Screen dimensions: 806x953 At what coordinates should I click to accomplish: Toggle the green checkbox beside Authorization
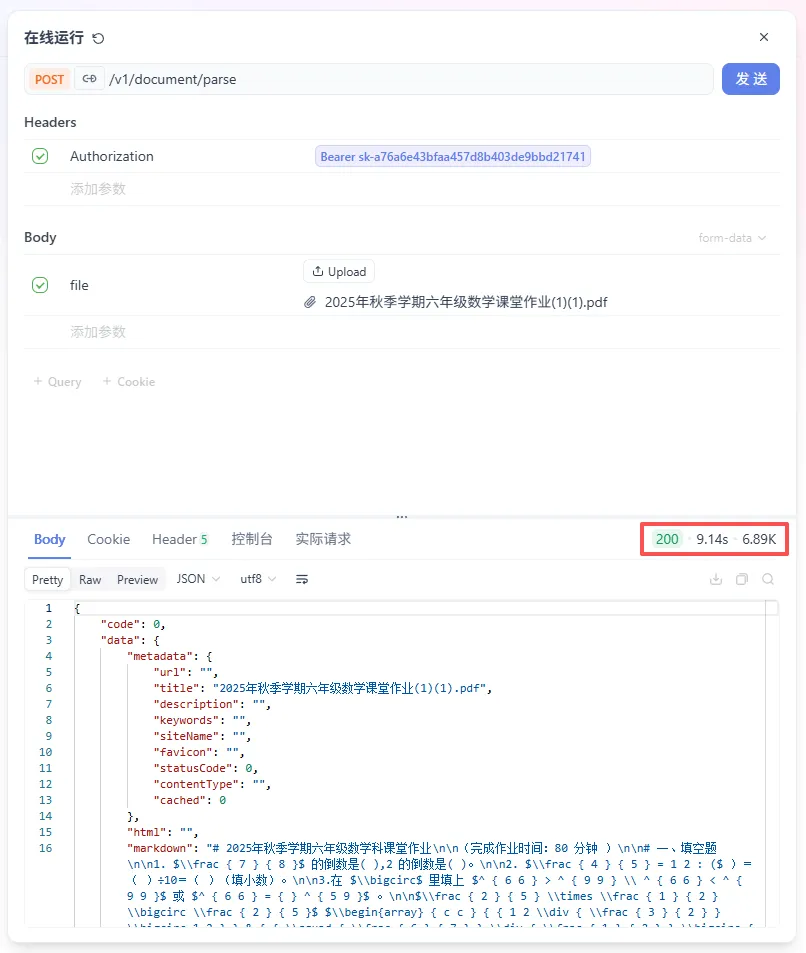pyautogui.click(x=40, y=156)
